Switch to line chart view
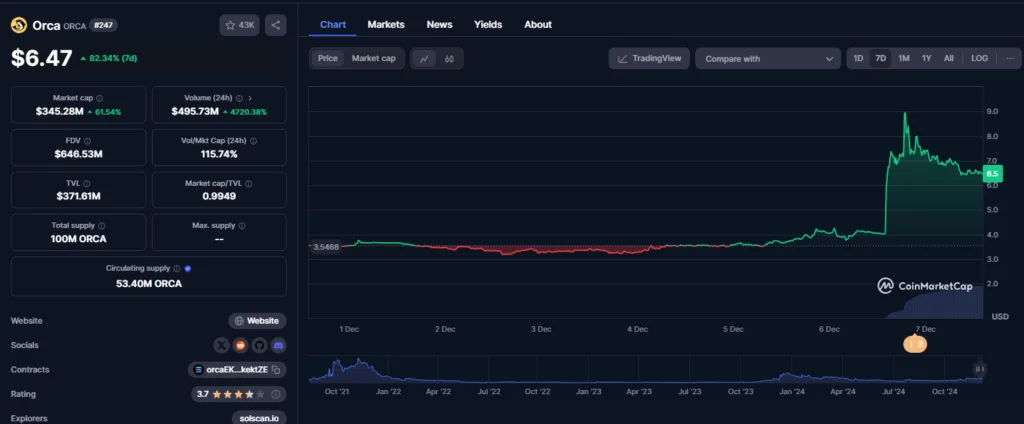Viewport: 1024px width, 424px height. pyautogui.click(x=424, y=59)
